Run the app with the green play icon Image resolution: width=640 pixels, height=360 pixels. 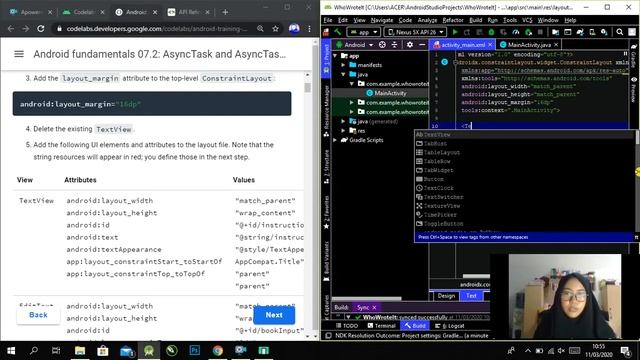pyautogui.click(x=455, y=32)
